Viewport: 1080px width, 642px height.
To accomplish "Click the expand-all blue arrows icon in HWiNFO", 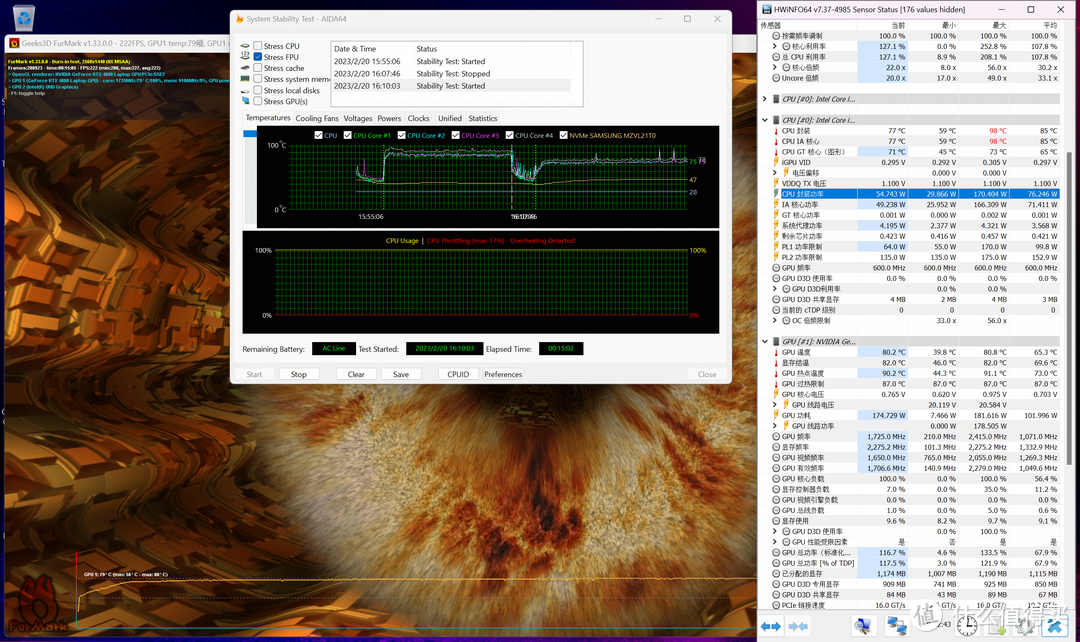I will (771, 626).
